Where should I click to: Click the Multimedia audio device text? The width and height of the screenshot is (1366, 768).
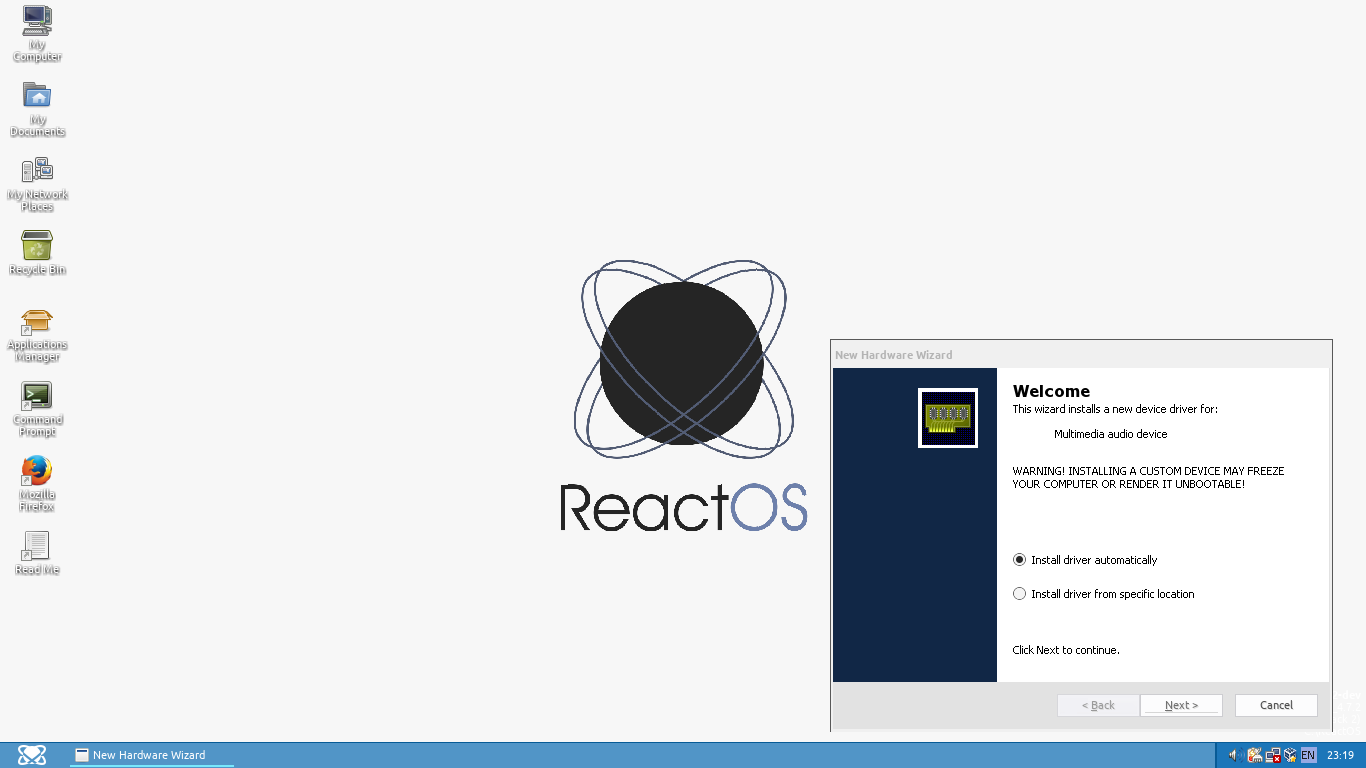(x=1111, y=434)
